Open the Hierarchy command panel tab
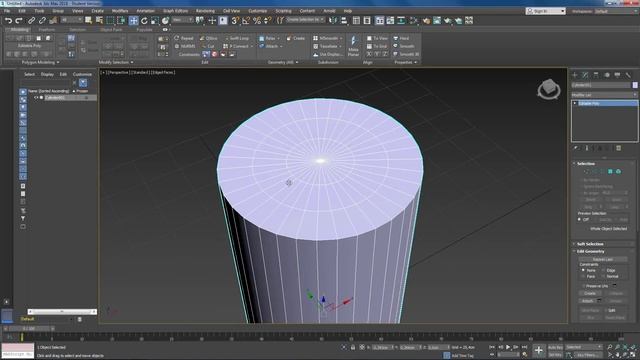This screenshot has width=640, height=360. click(596, 75)
